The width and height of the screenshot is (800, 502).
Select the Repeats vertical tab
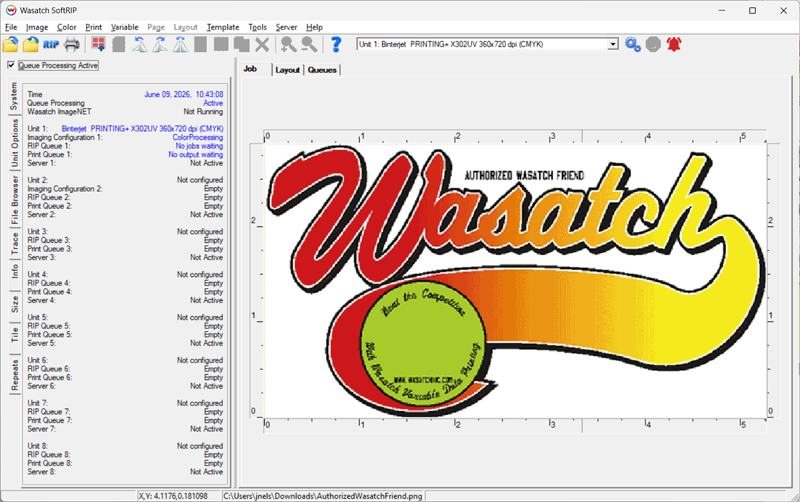point(14,375)
